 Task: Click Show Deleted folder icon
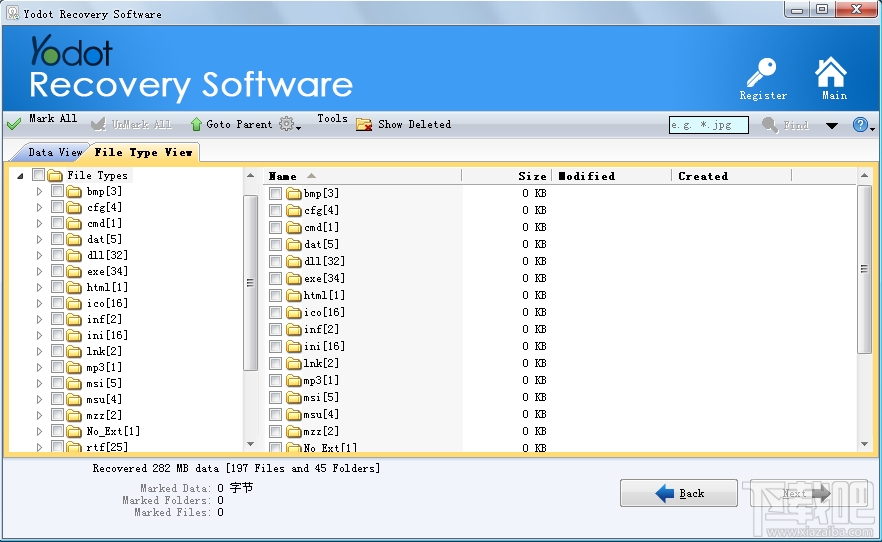click(x=364, y=124)
